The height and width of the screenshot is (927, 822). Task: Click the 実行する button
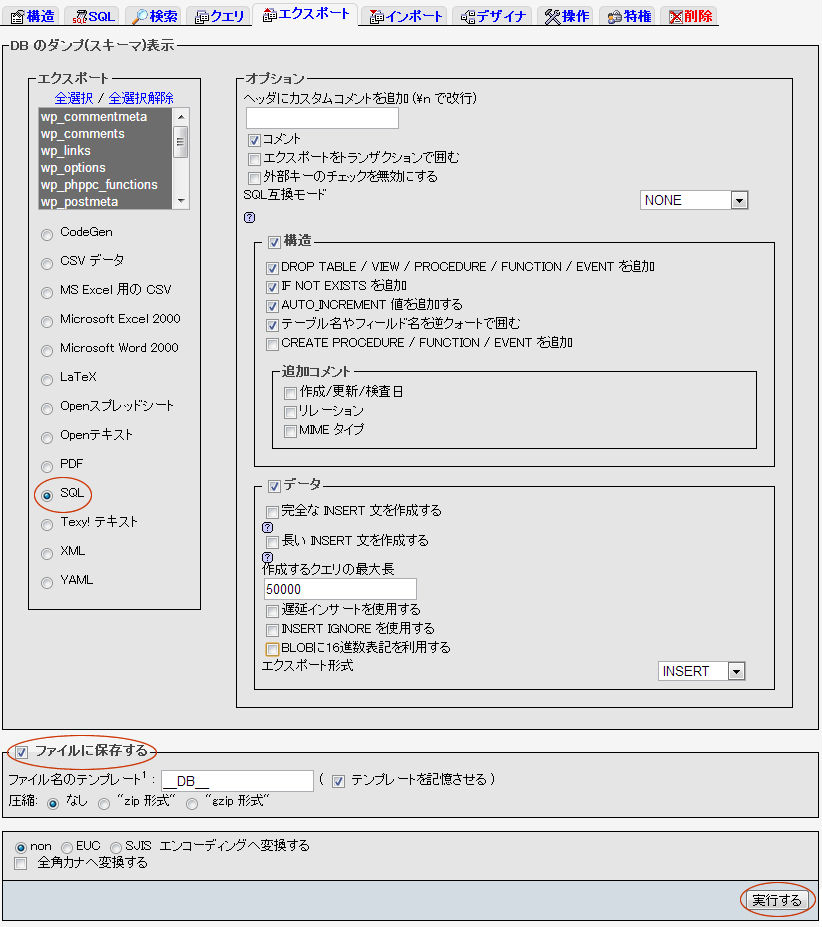point(776,900)
